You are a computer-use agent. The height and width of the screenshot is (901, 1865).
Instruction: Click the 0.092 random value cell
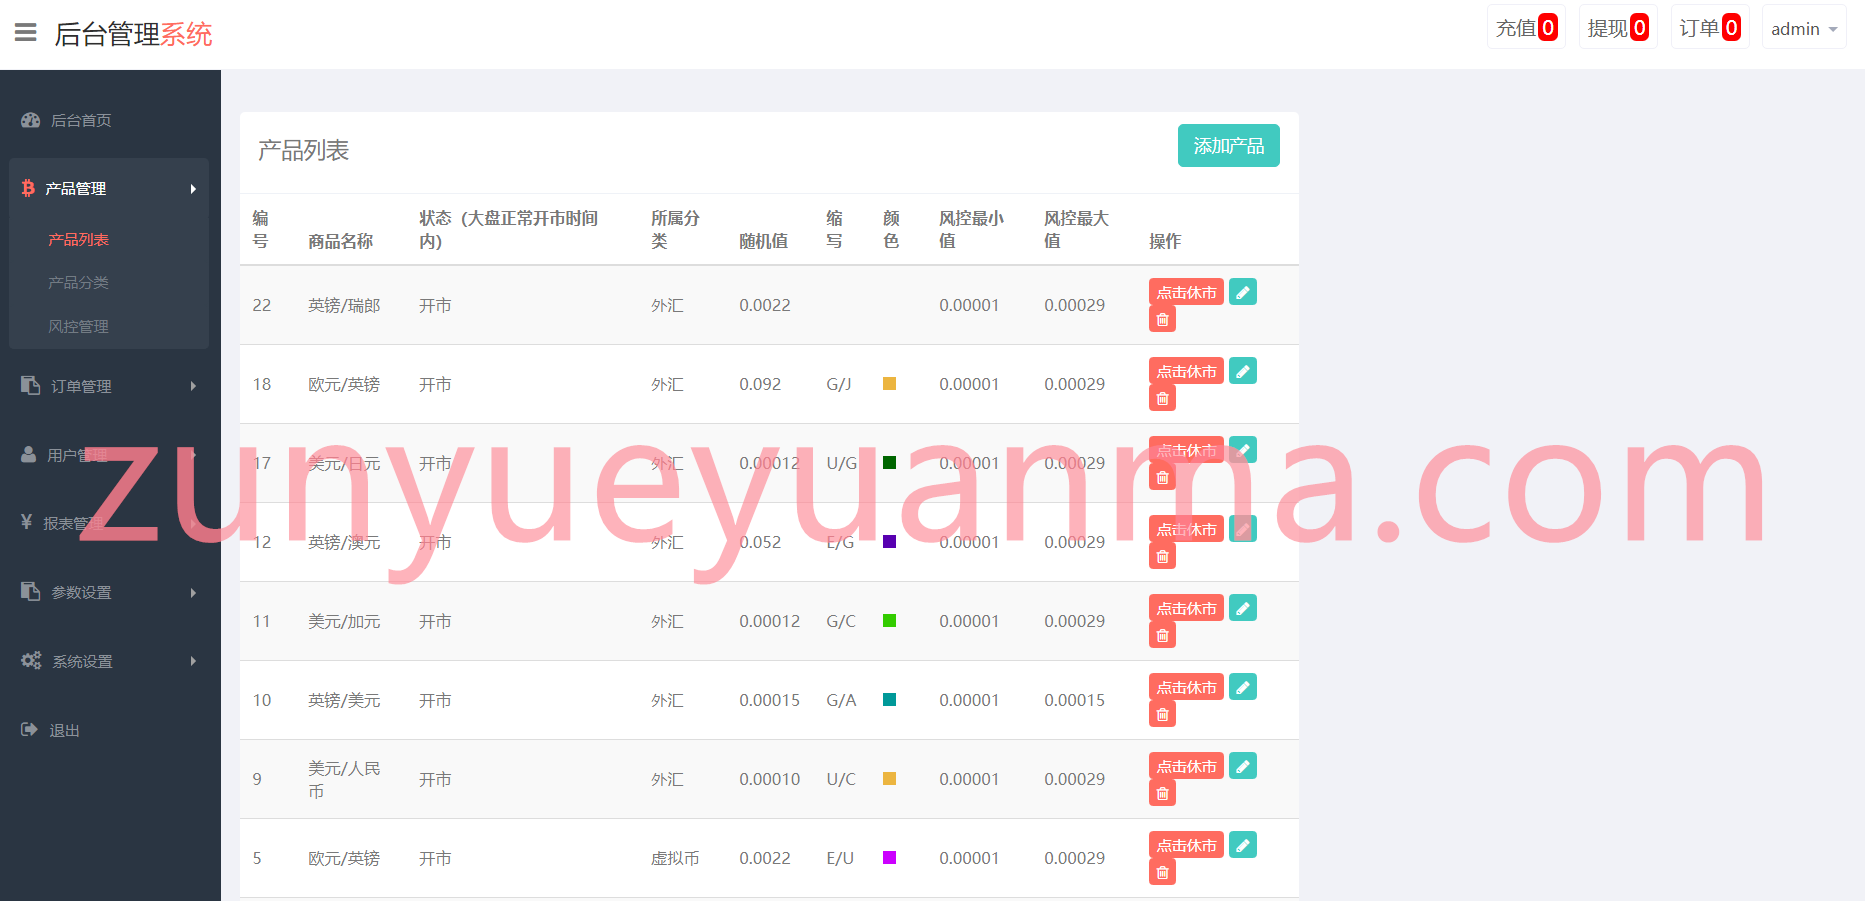[760, 384]
